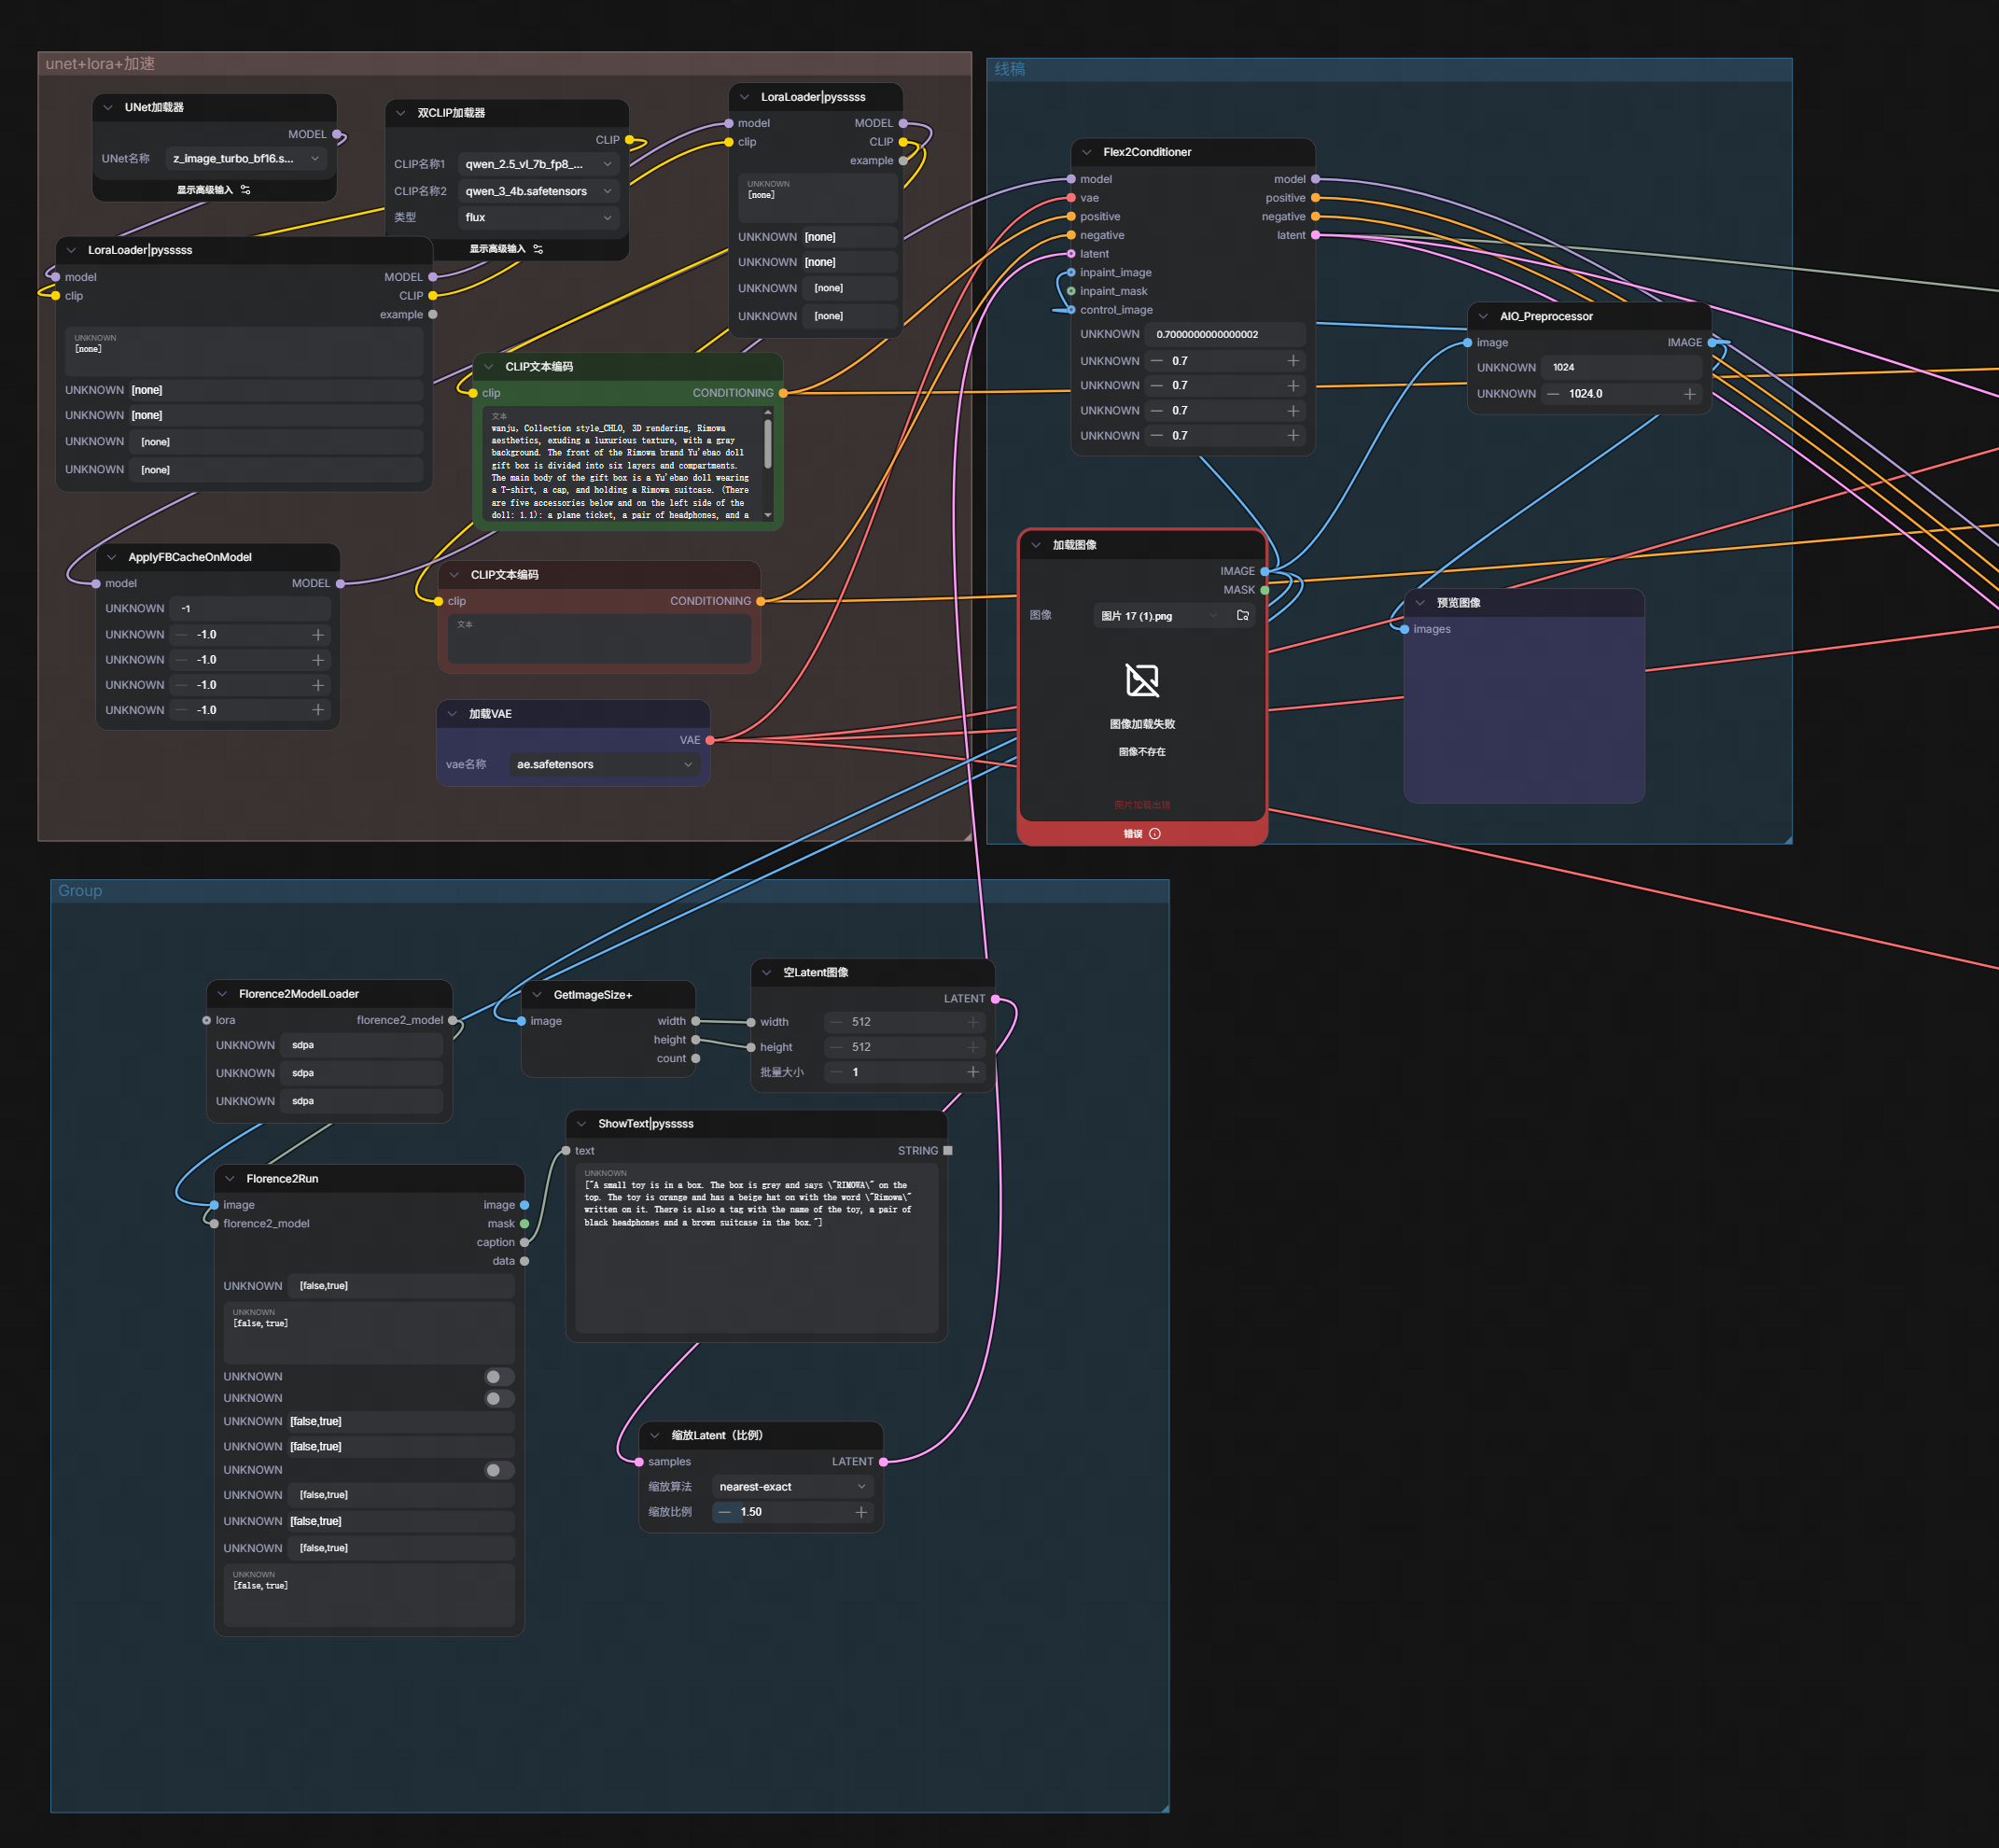
Task: Toggle the middle switch in Florence2Run
Action: (498, 1398)
